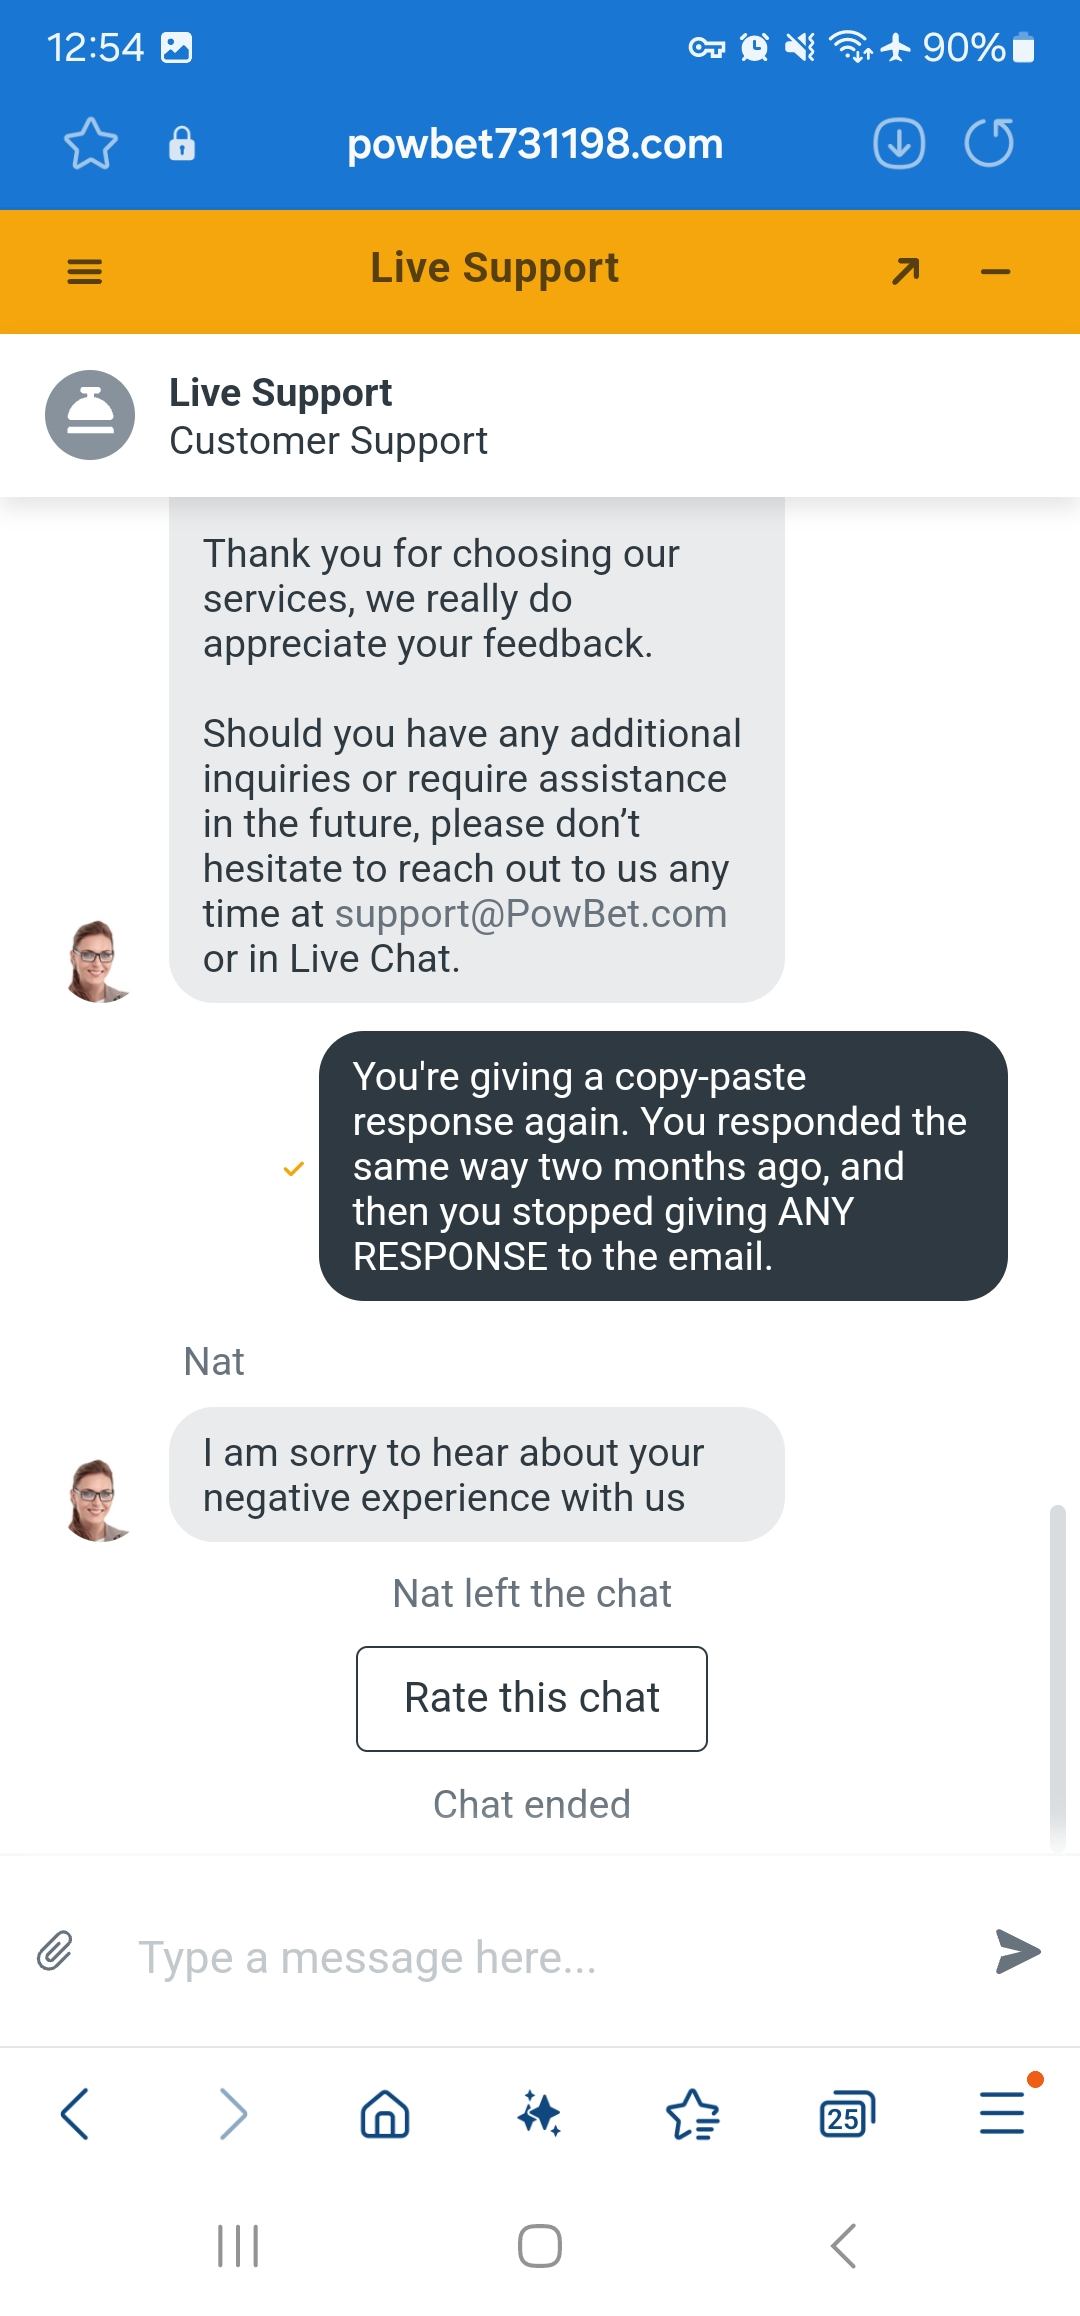Go back with browser back arrow
This screenshot has width=1080, height=2316.
[75, 2114]
